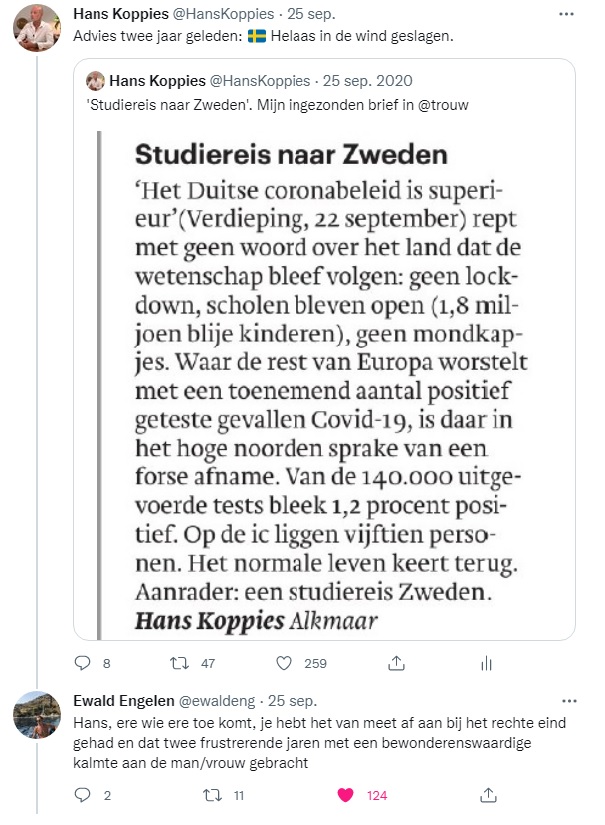Reply to Hans Koppies' main tweet

[84, 662]
